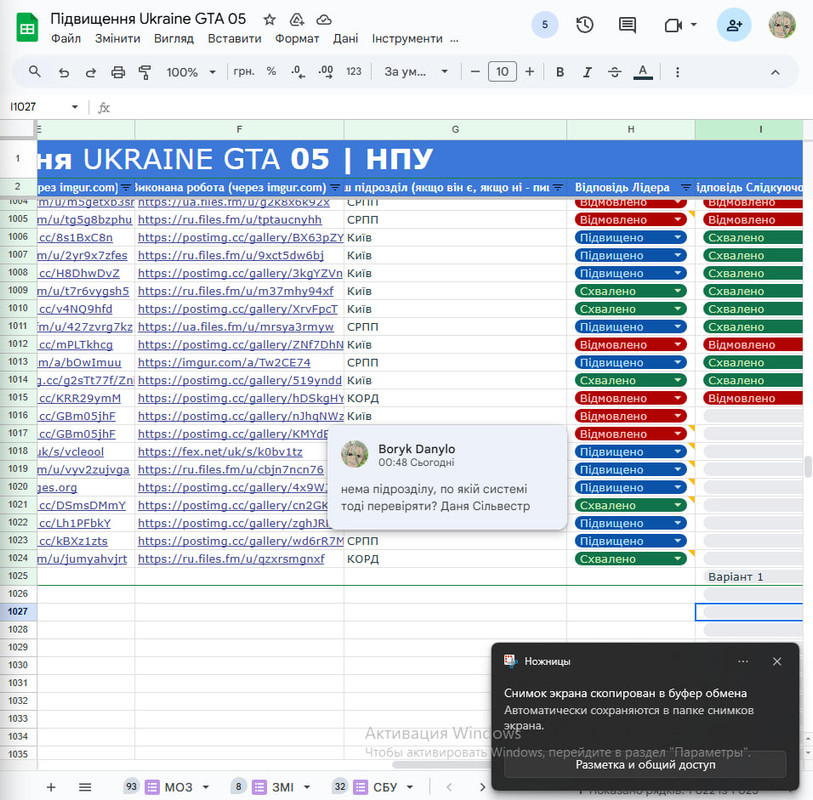Open link https://imgur.com/a/Tw2CE74
Image resolution: width=813 pixels, height=800 pixels.
point(224,362)
